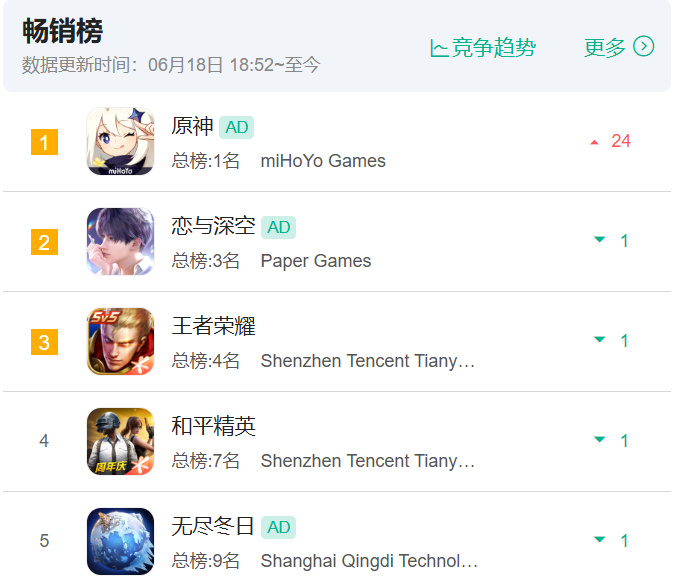The height and width of the screenshot is (586, 684).
Task: Click the 畅销榜 heading
Action: [64, 31]
